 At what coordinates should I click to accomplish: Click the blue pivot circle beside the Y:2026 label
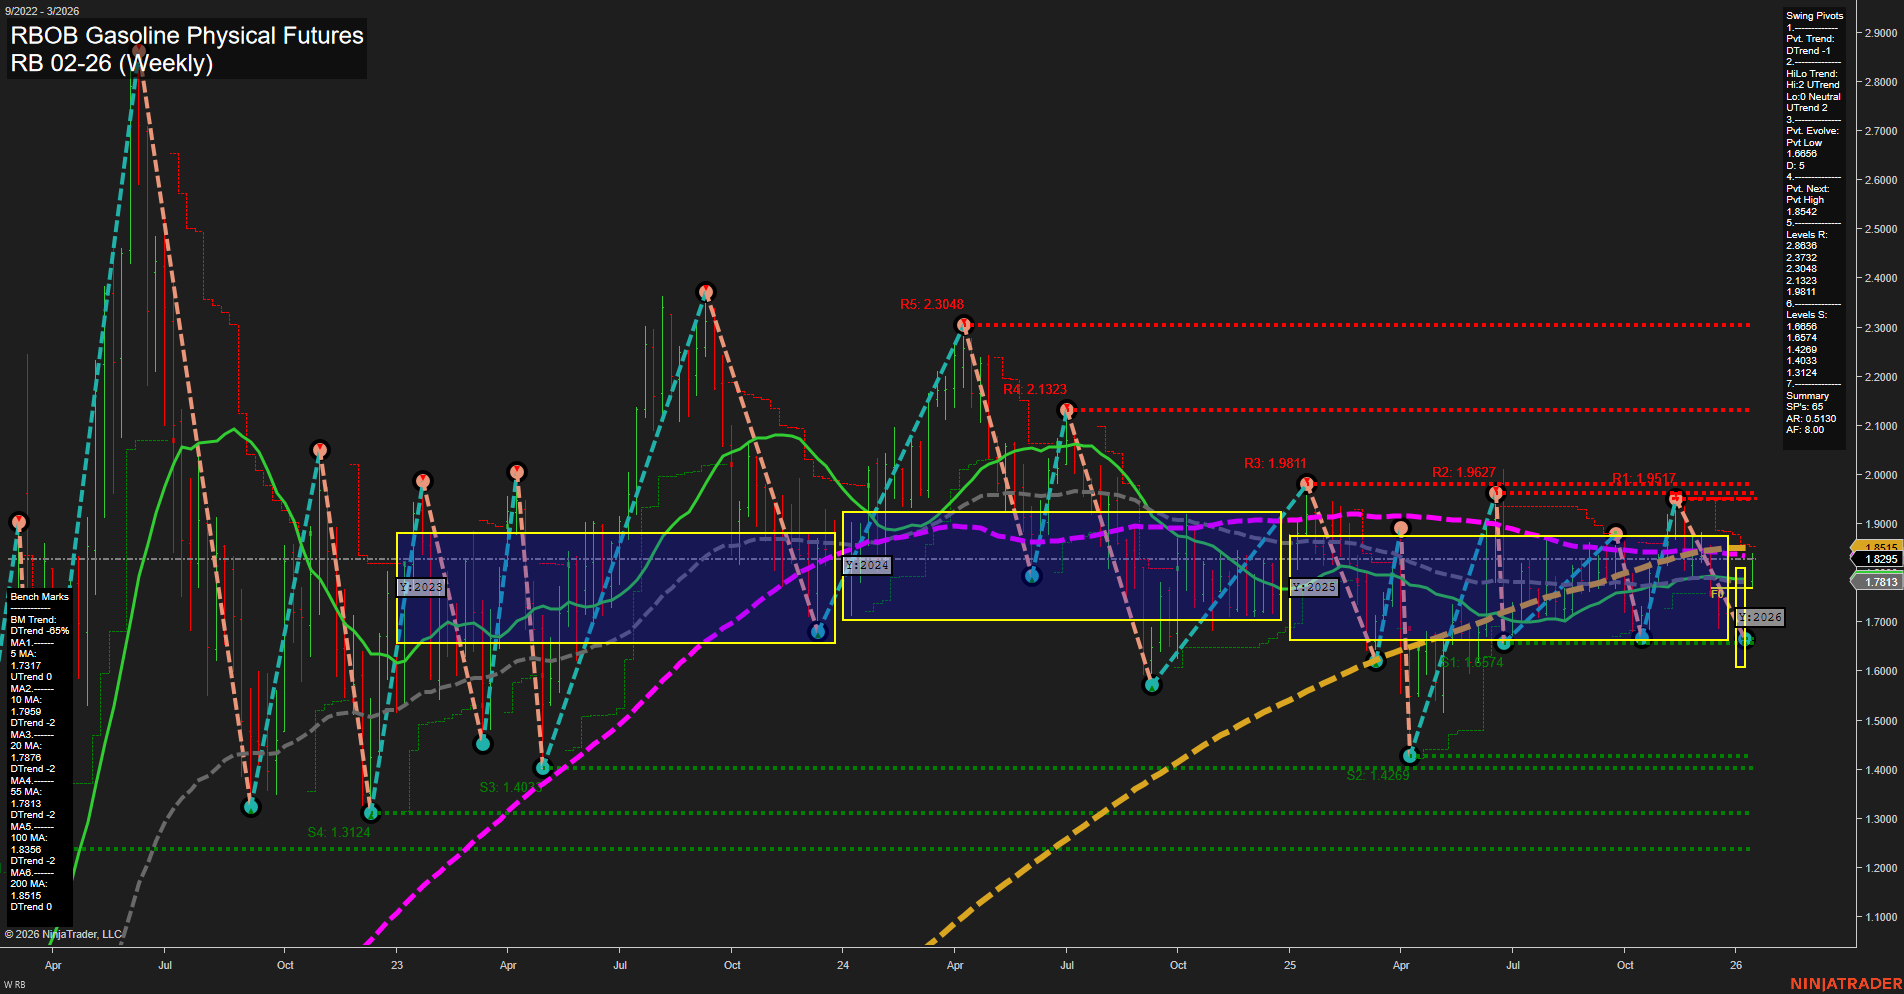(x=1746, y=638)
